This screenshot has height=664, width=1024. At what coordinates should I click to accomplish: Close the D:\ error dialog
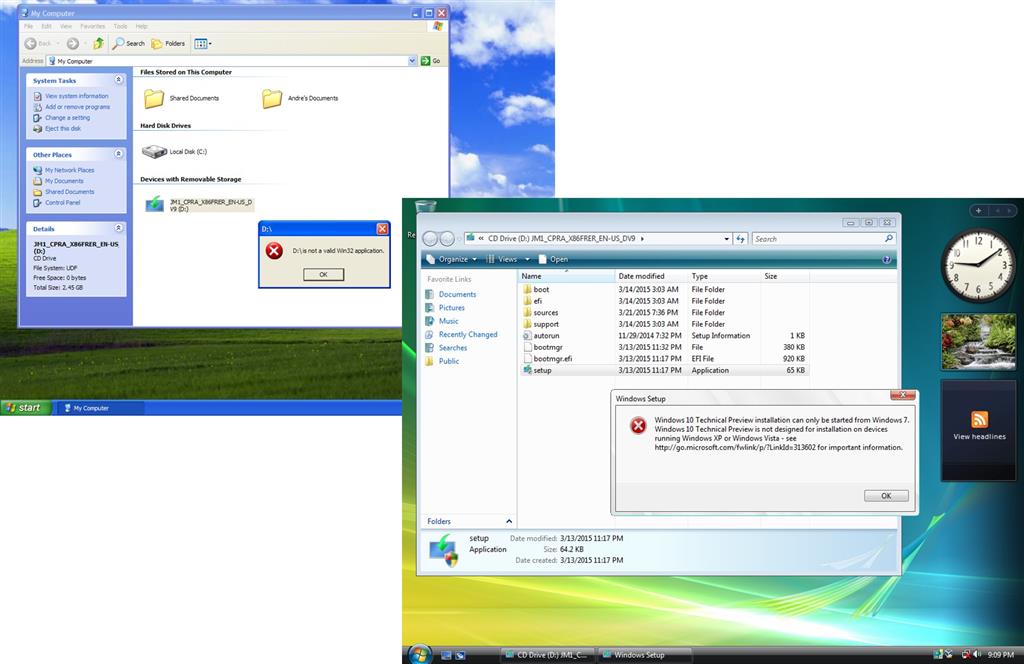click(x=382, y=229)
